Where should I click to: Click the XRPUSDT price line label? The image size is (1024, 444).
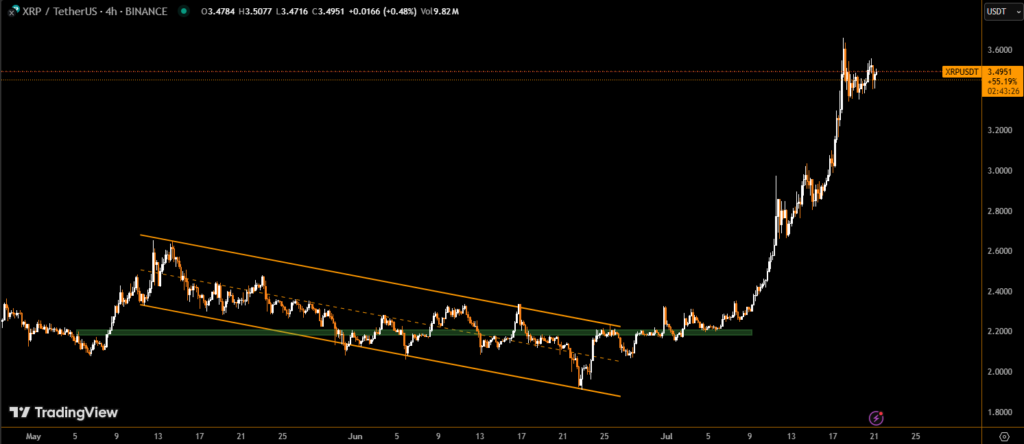tap(961, 72)
